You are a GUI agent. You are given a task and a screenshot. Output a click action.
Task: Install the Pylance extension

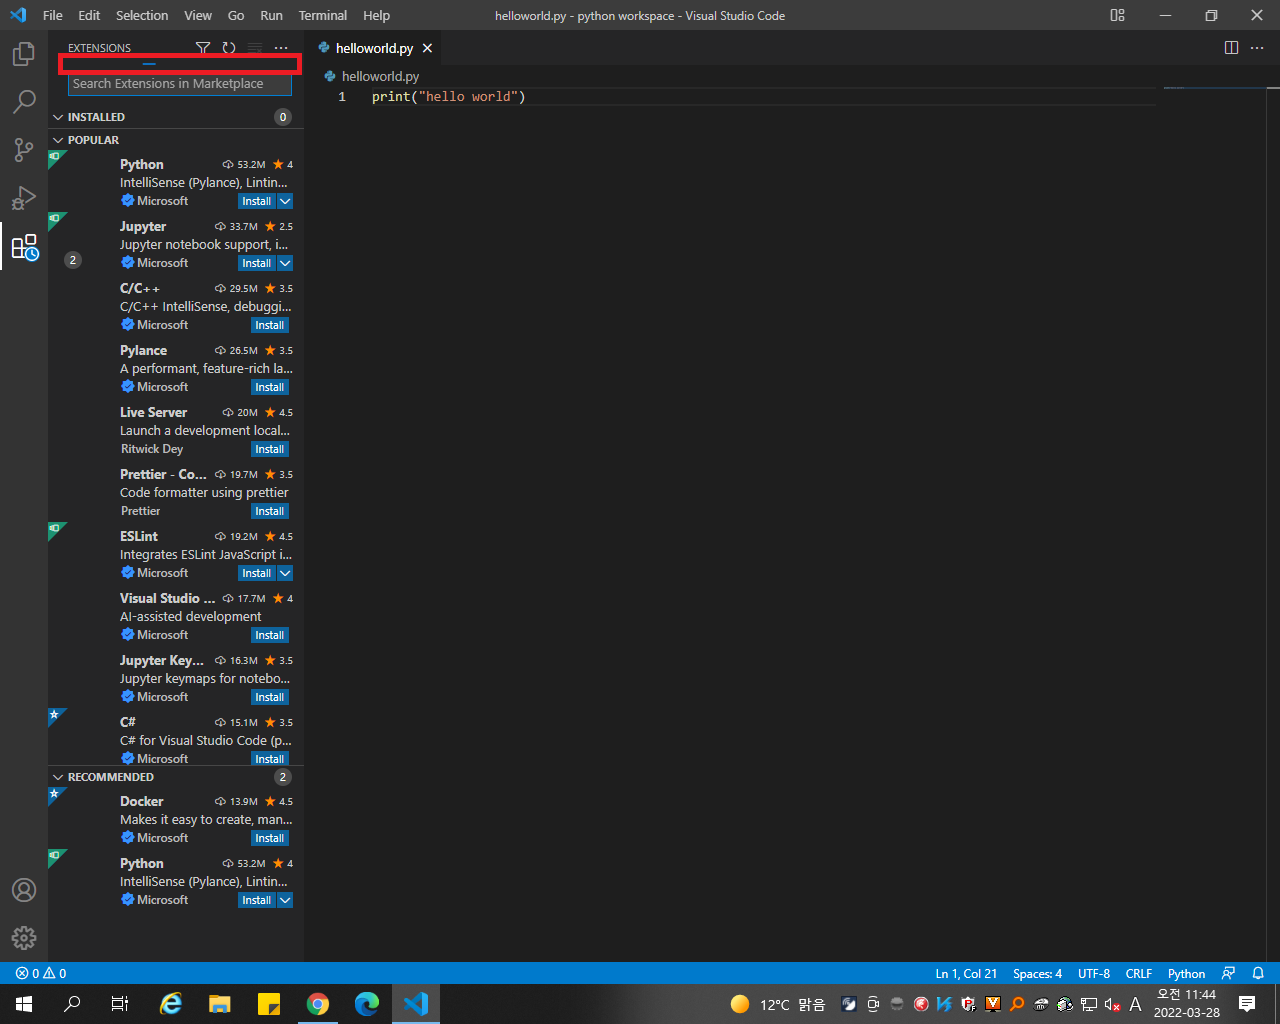(x=269, y=387)
